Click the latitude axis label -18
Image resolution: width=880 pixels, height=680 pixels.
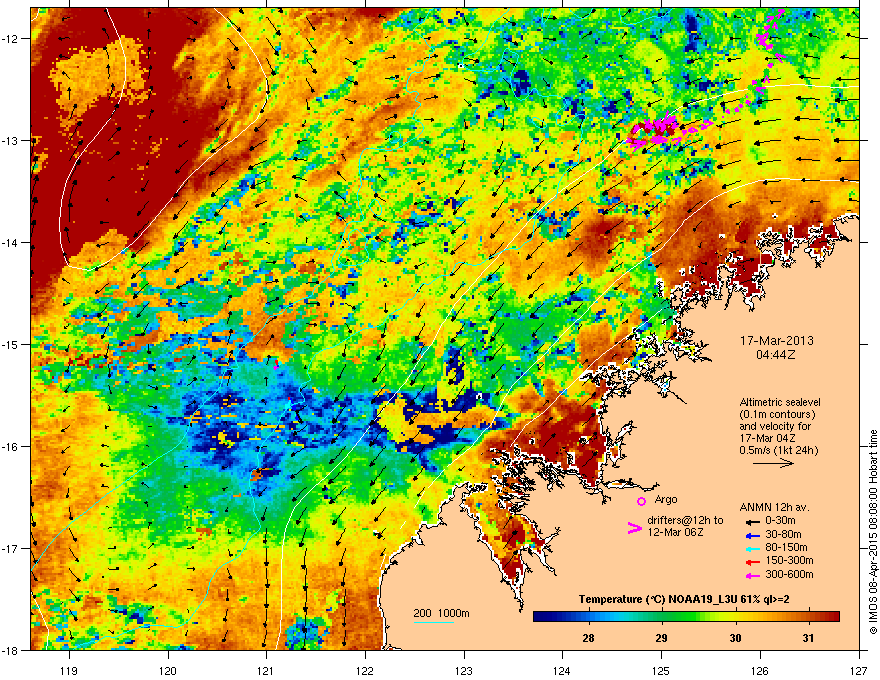coord(10,650)
